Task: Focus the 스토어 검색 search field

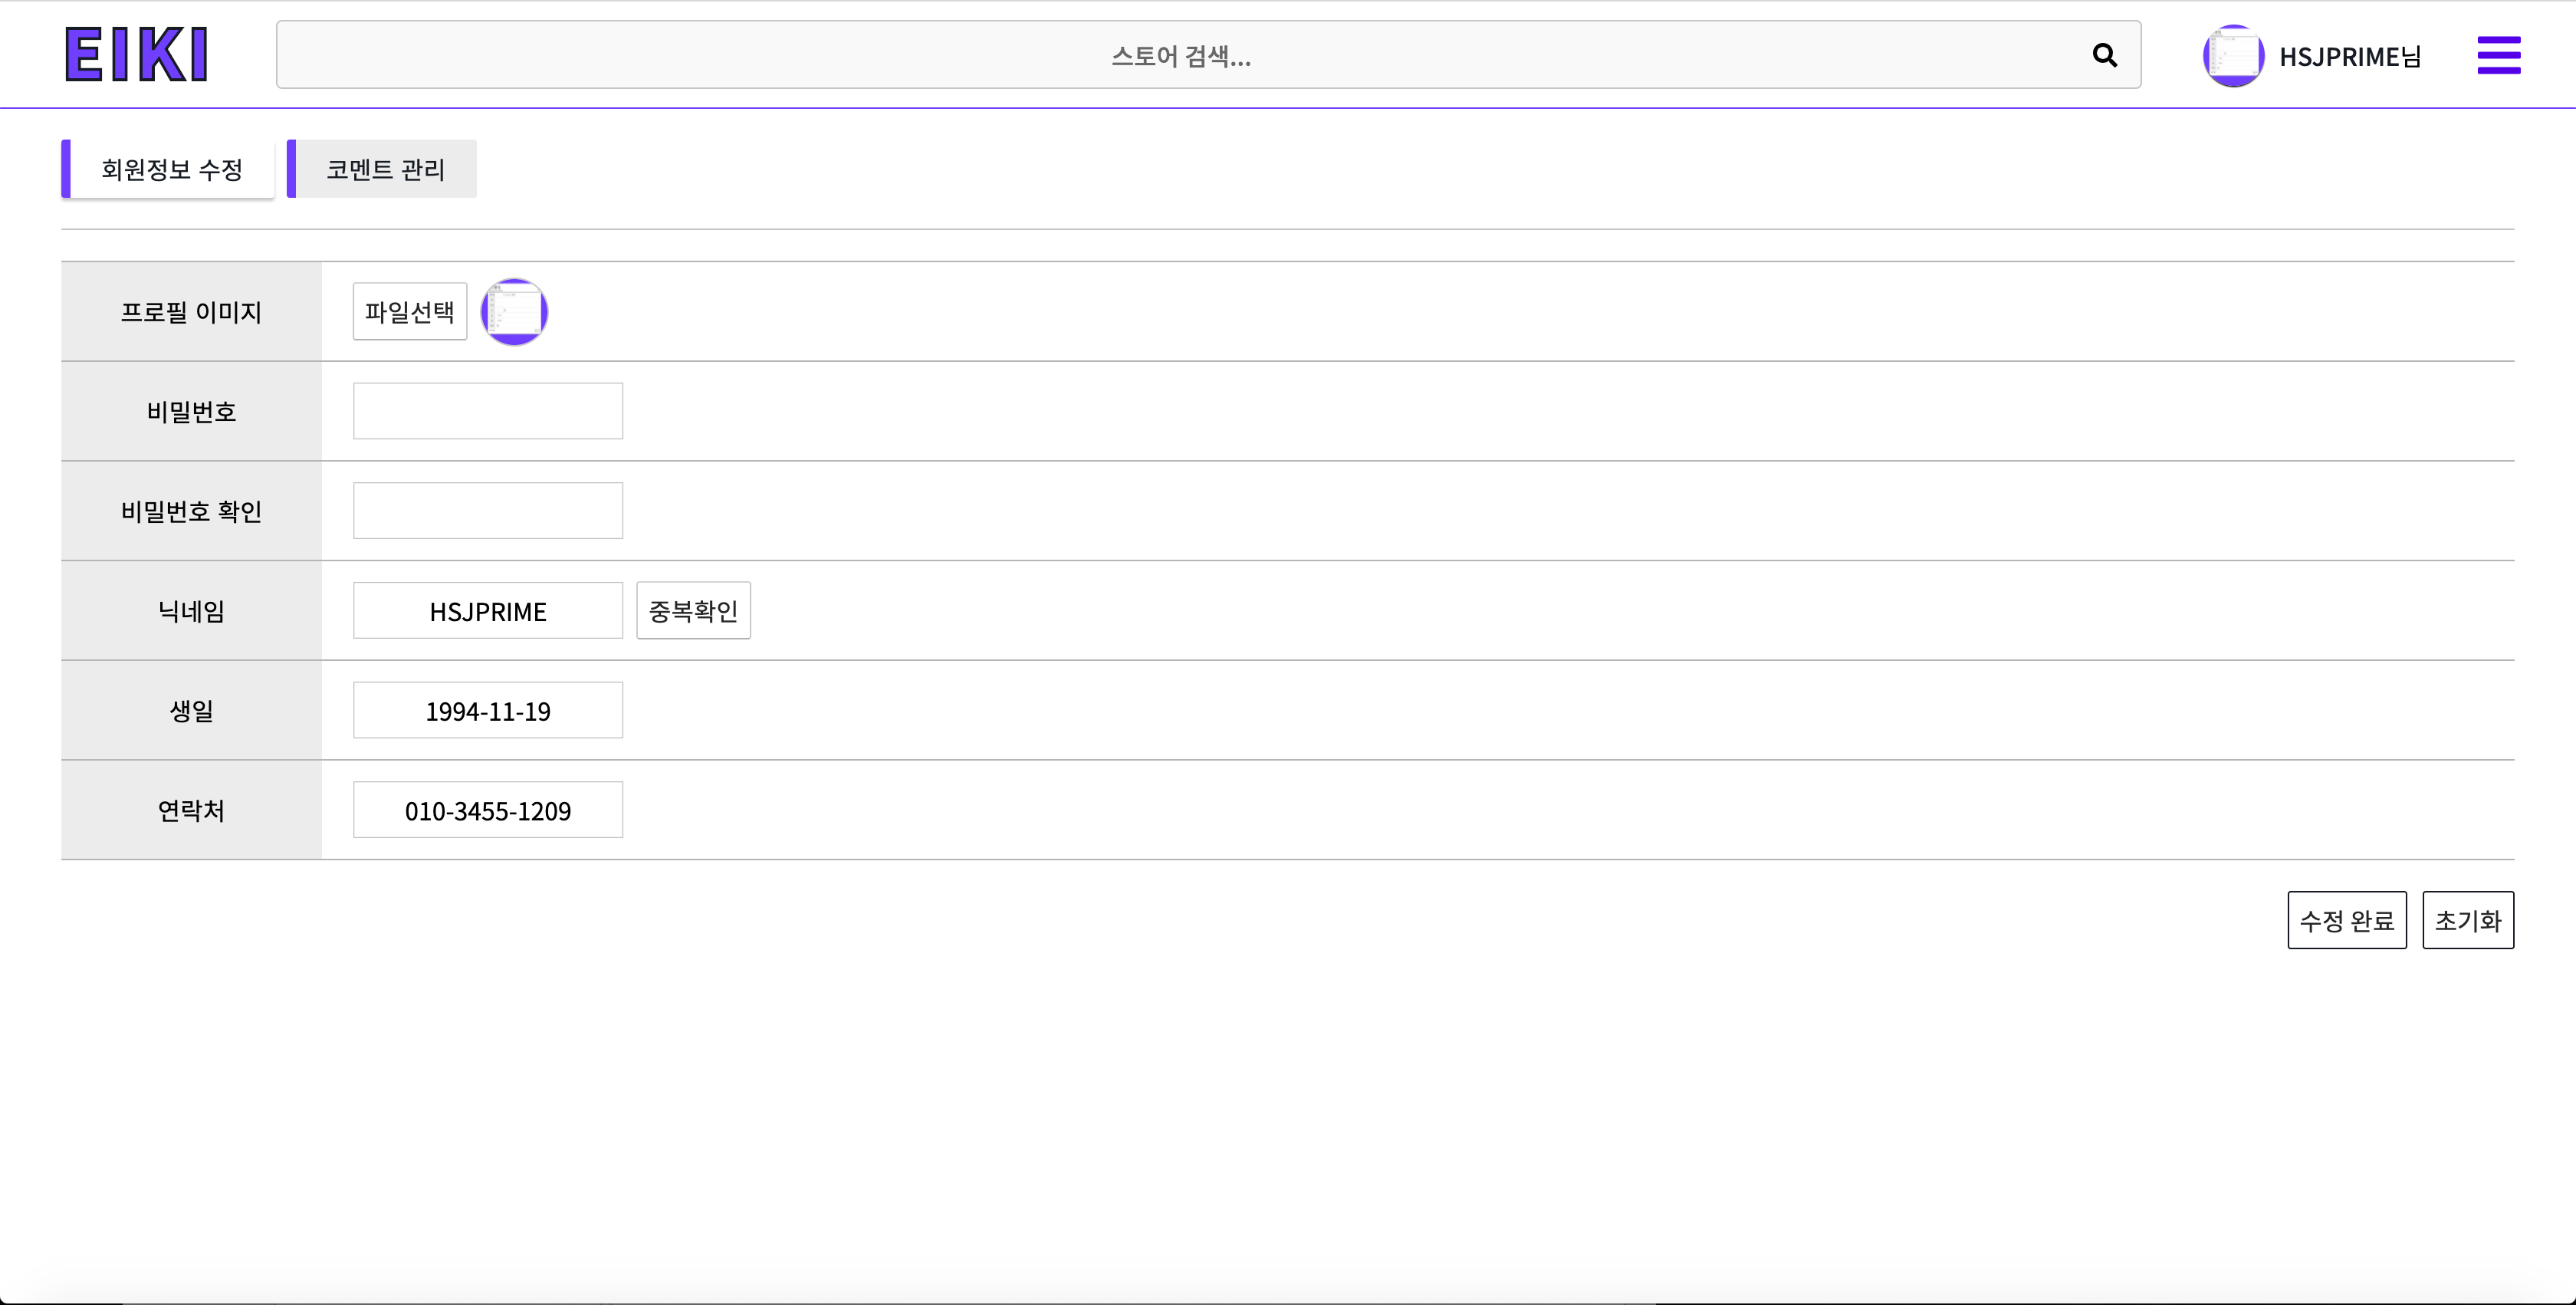Action: coord(1180,55)
